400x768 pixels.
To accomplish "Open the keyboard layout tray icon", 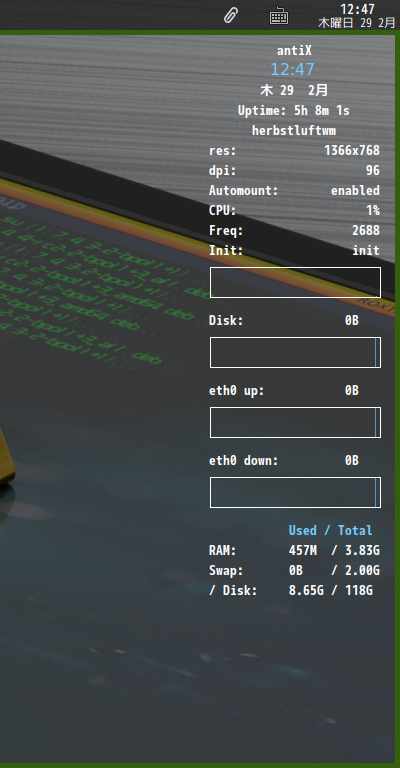I will point(279,16).
